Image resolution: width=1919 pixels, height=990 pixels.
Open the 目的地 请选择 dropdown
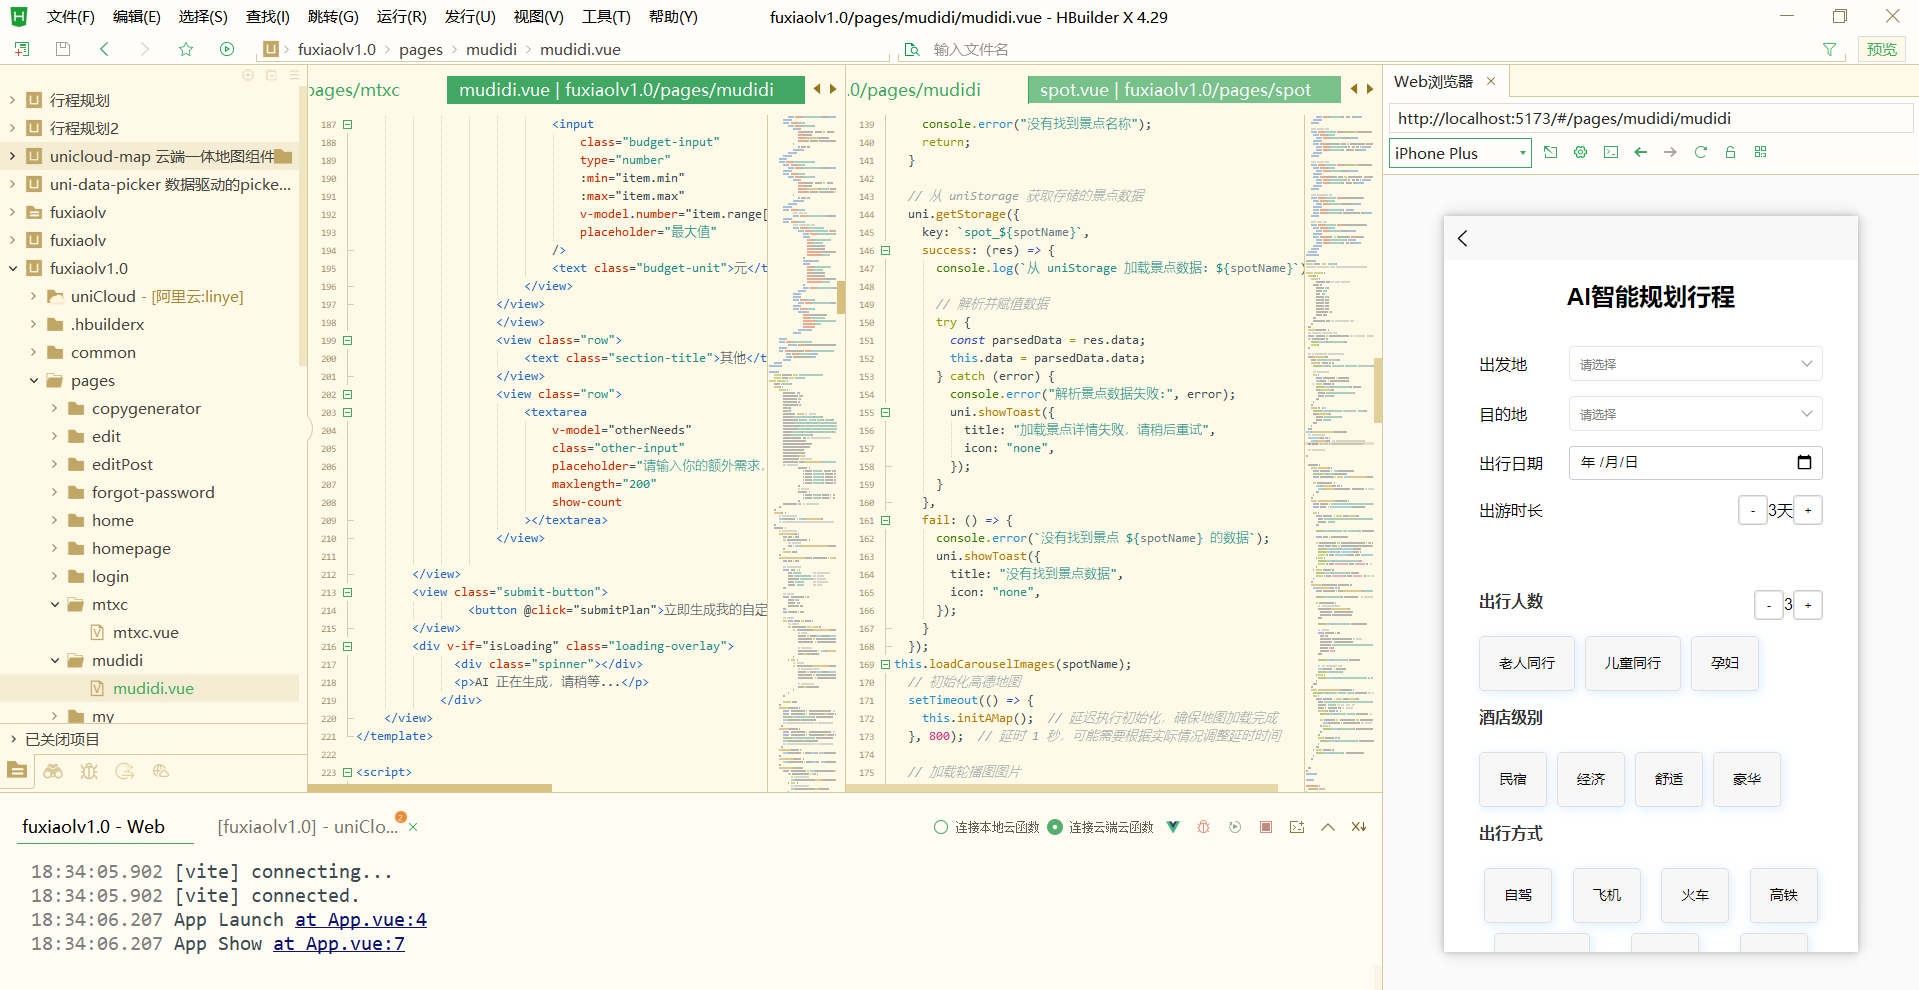tap(1695, 414)
